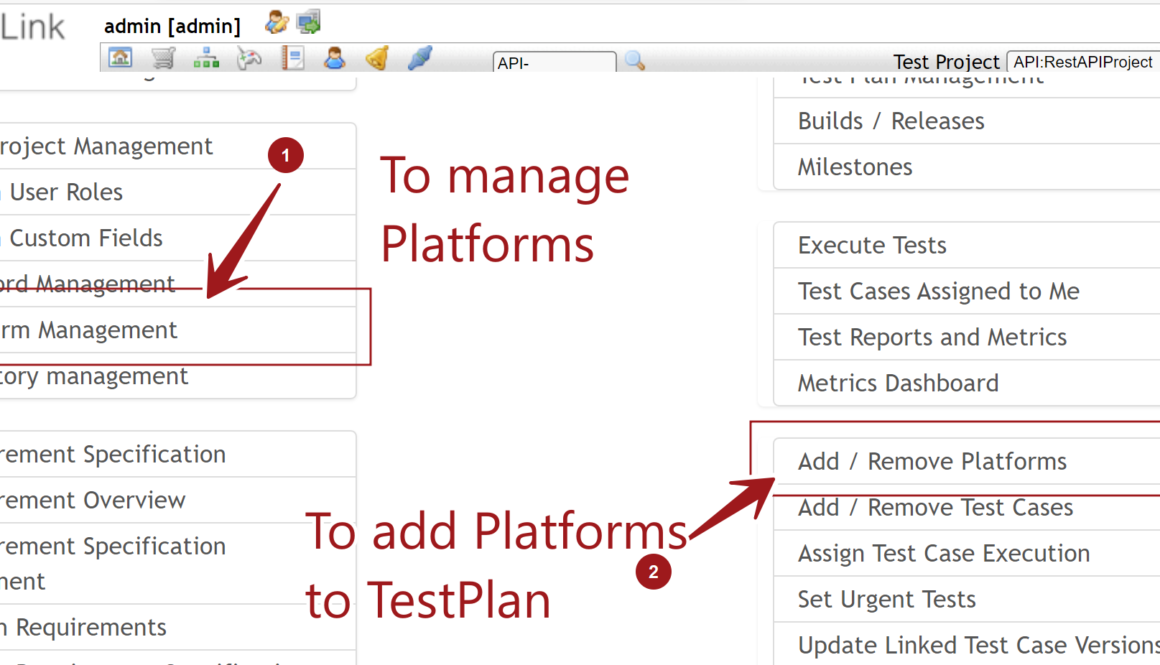1160x665 pixels.
Task: Click the gamepad test execution icon
Action: coord(249,59)
